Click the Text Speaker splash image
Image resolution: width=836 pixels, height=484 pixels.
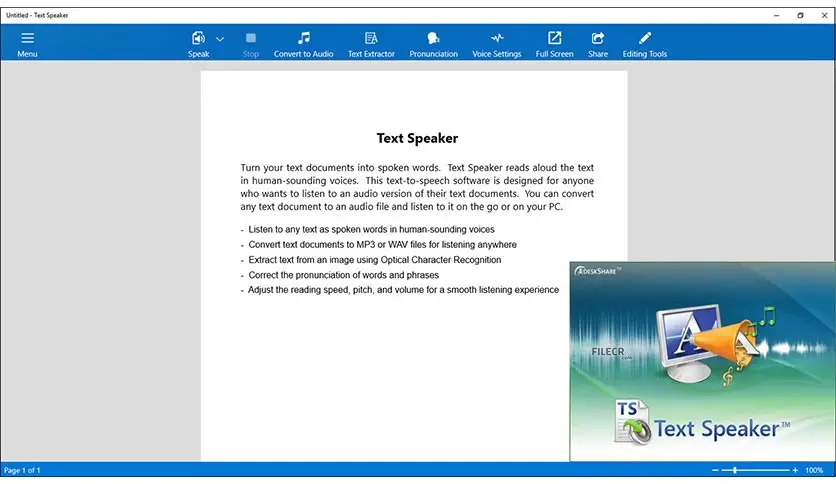(702, 361)
